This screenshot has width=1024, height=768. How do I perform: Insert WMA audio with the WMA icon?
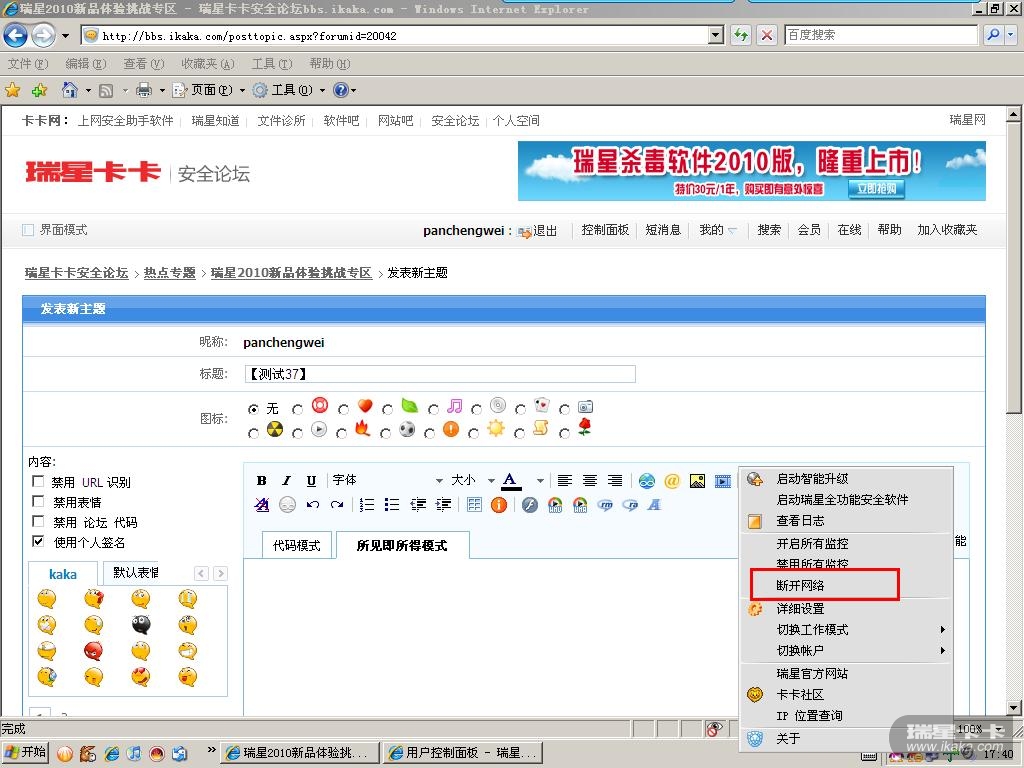(x=580, y=505)
